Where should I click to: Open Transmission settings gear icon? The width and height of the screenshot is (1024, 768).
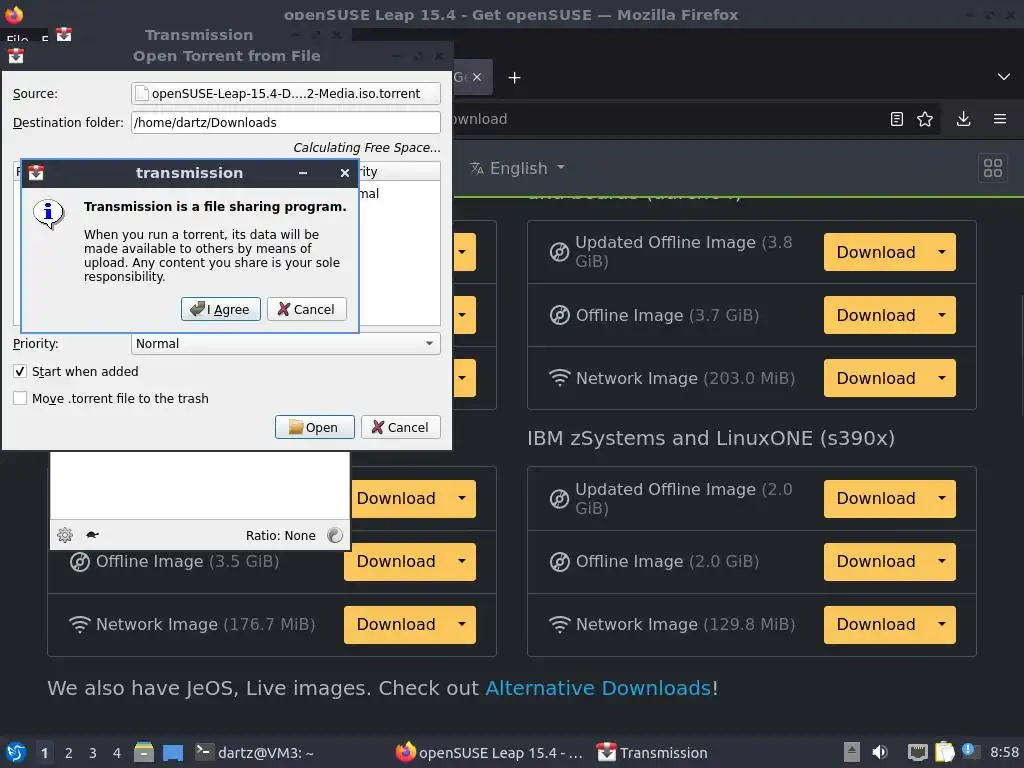point(65,535)
